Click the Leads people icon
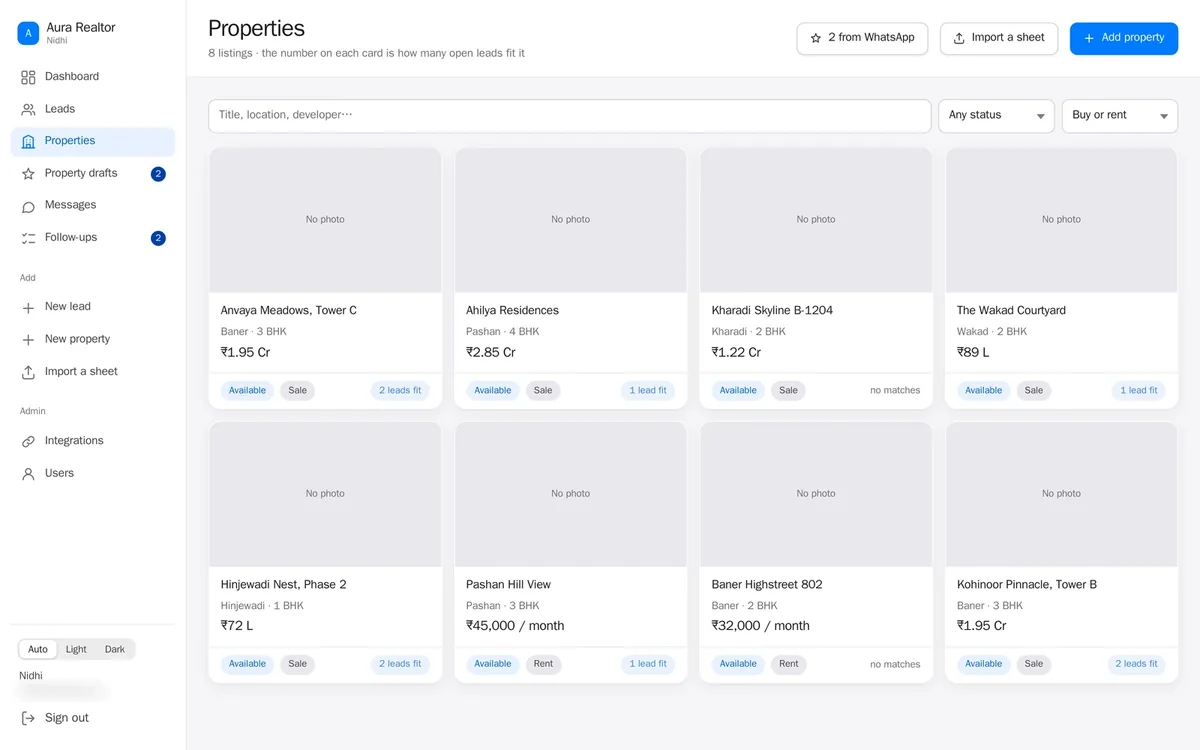The width and height of the screenshot is (1200, 750). (x=28, y=109)
